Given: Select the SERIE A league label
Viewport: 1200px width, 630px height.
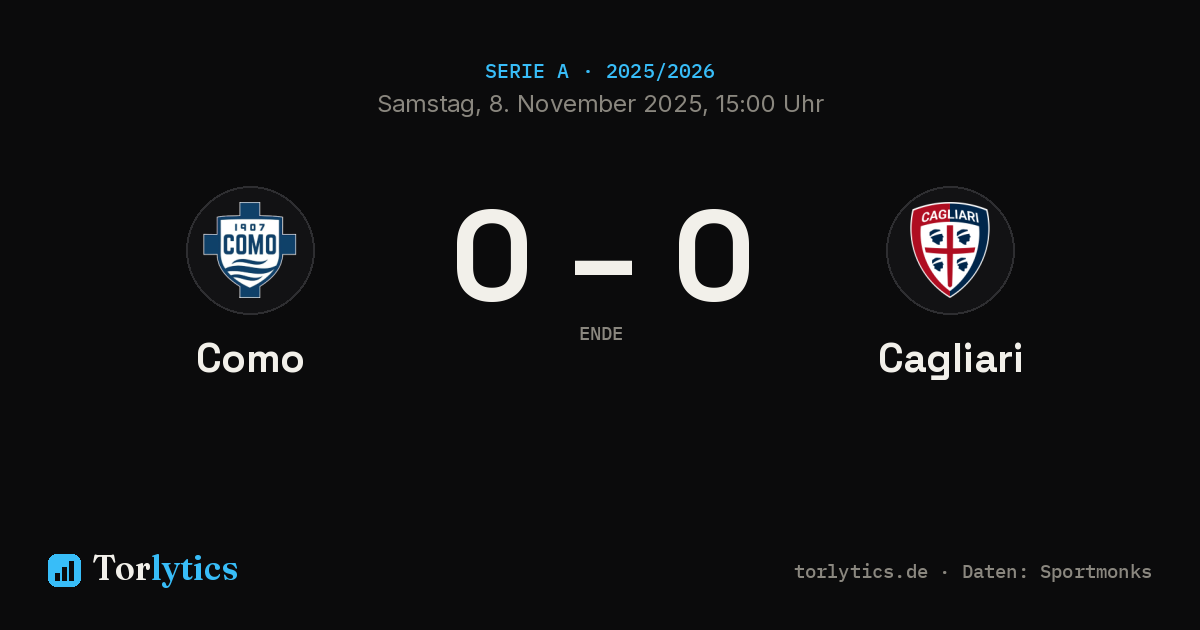Looking at the screenshot, I should [x=527, y=72].
